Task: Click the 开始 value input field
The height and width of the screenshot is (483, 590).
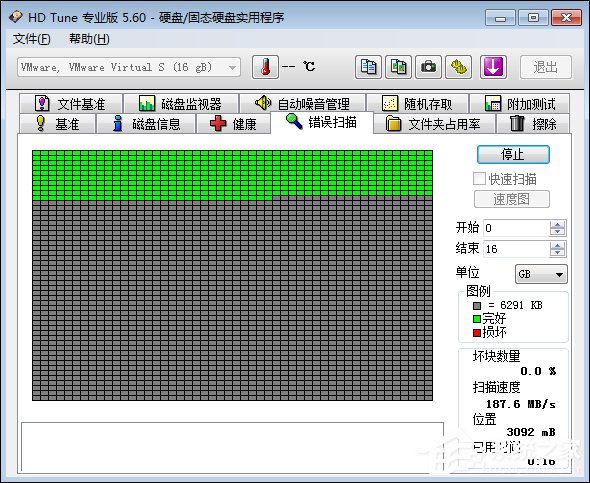Action: tap(517, 228)
